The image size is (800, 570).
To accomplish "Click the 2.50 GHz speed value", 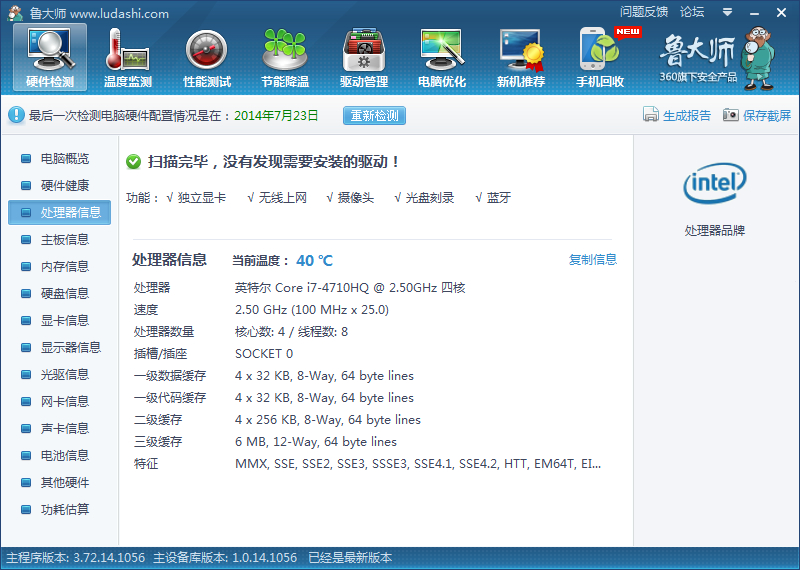I will [x=312, y=310].
